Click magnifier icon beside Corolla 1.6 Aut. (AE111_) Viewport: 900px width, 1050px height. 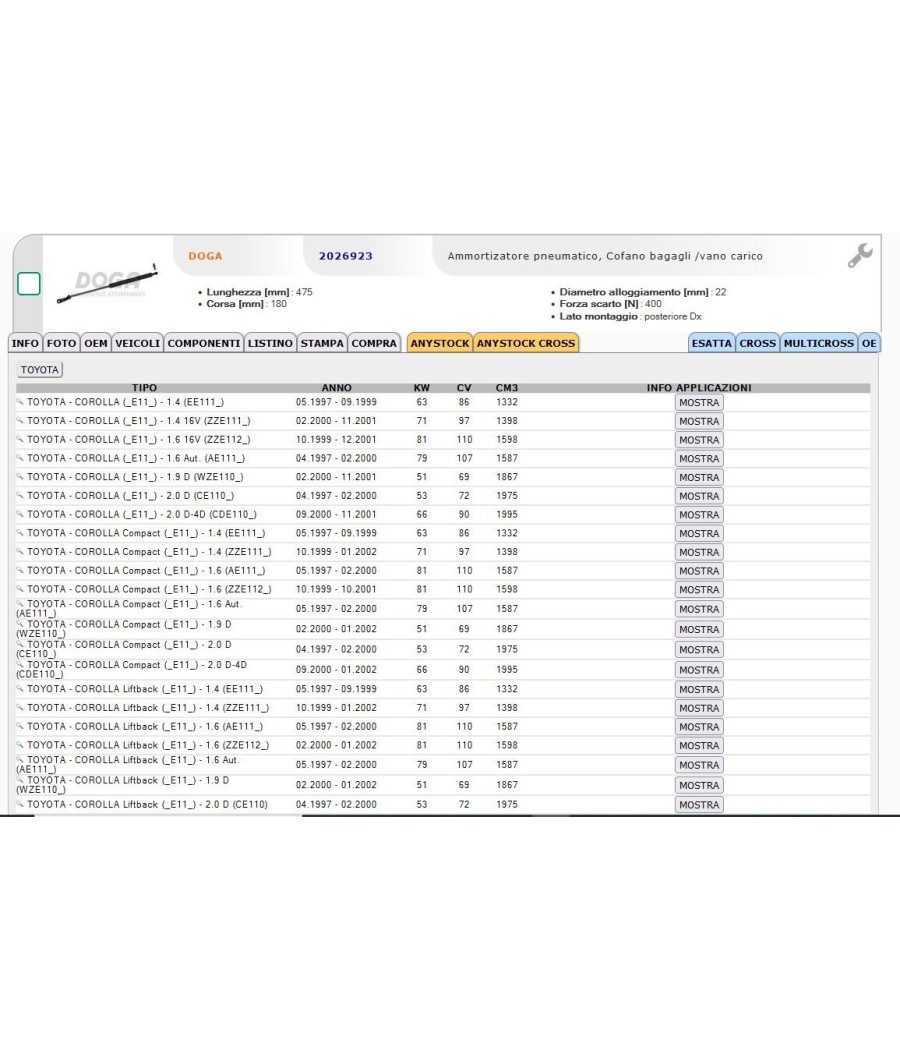pyautogui.click(x=20, y=458)
